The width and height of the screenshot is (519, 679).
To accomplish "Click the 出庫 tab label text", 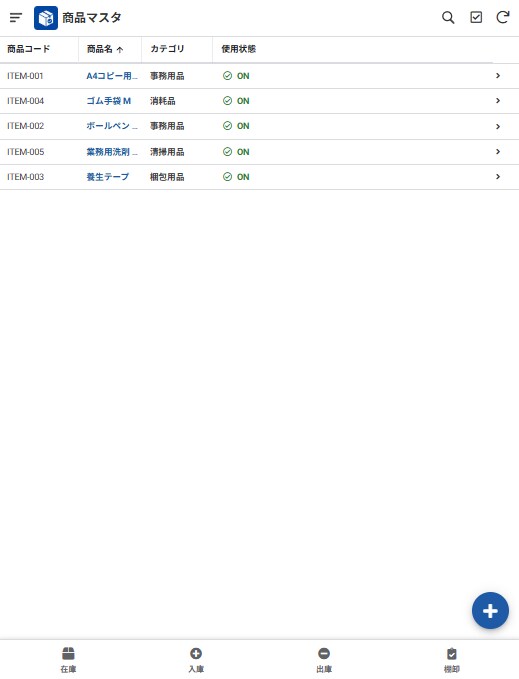I will click(324, 669).
